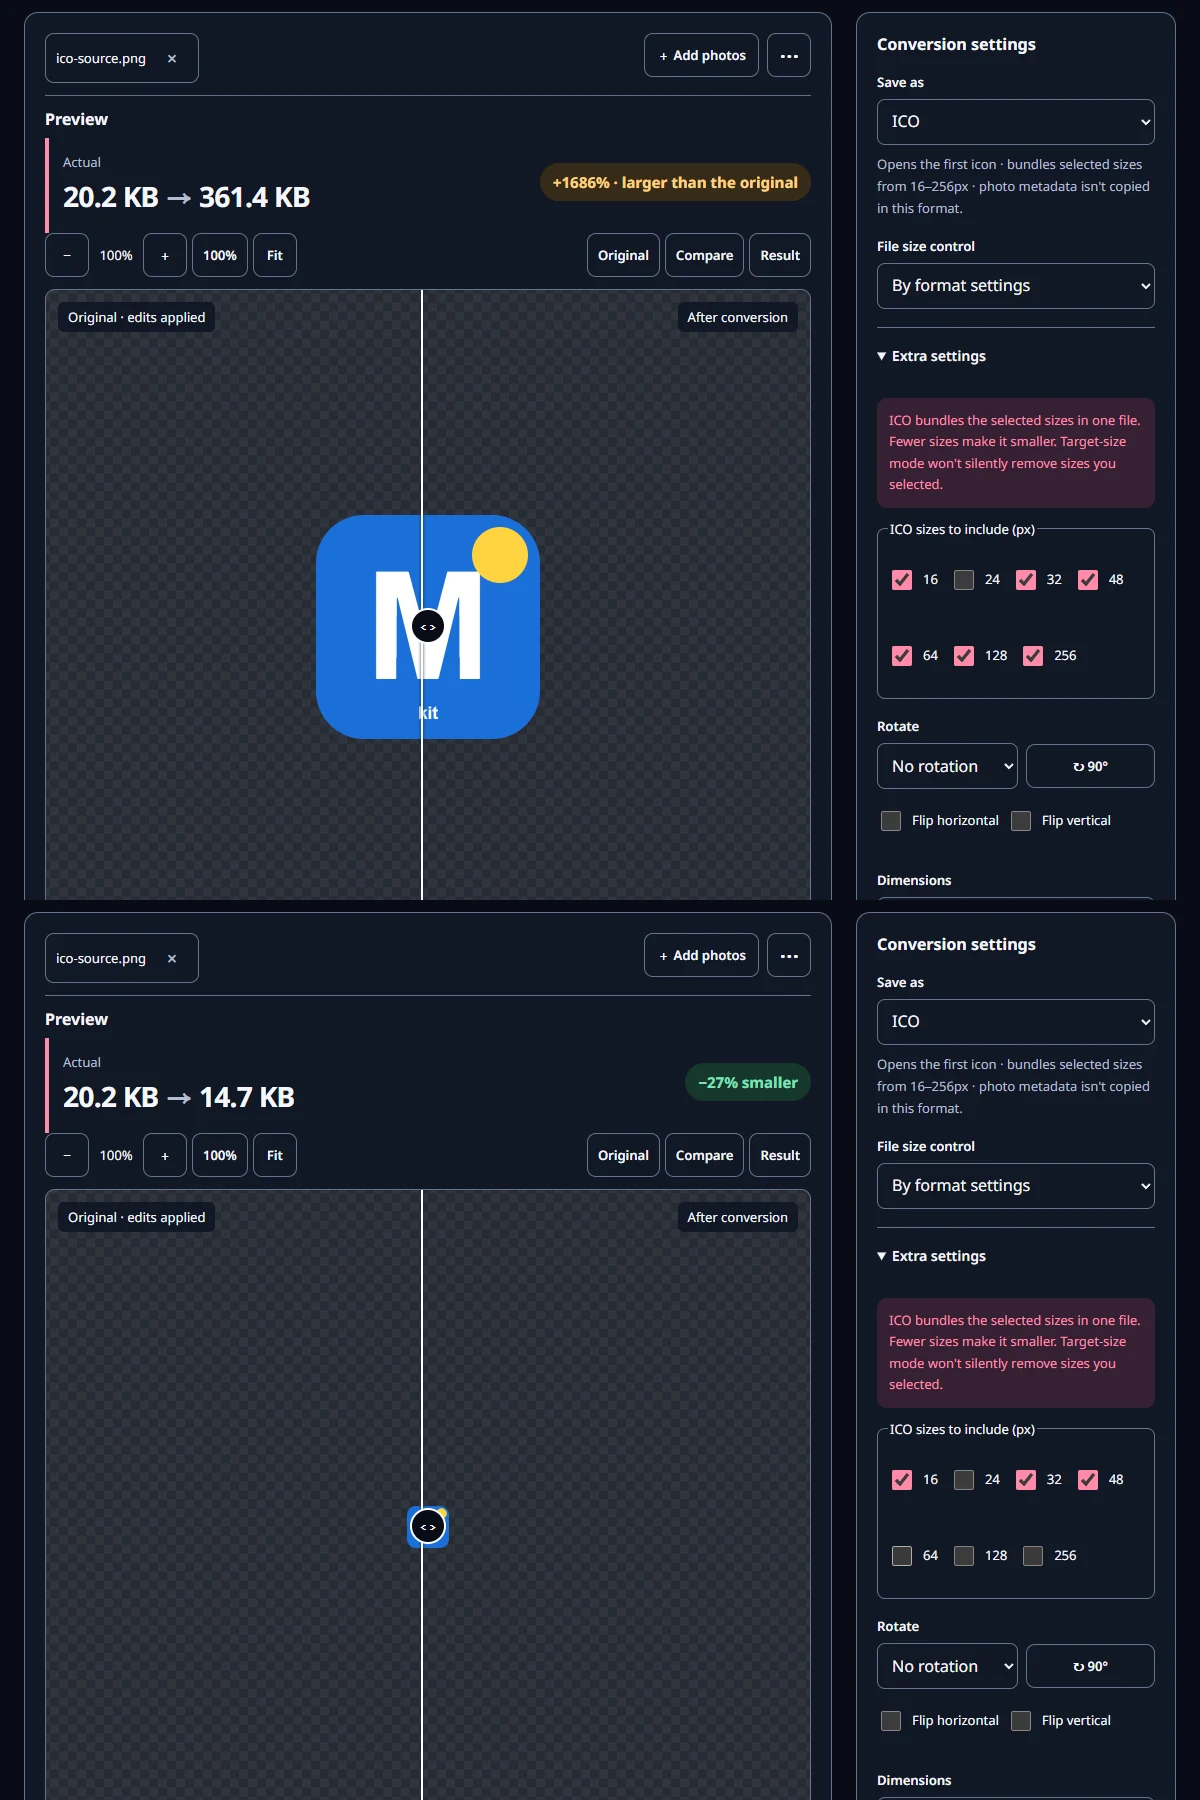
Task: Switch to Result view in upper preview
Action: point(780,255)
